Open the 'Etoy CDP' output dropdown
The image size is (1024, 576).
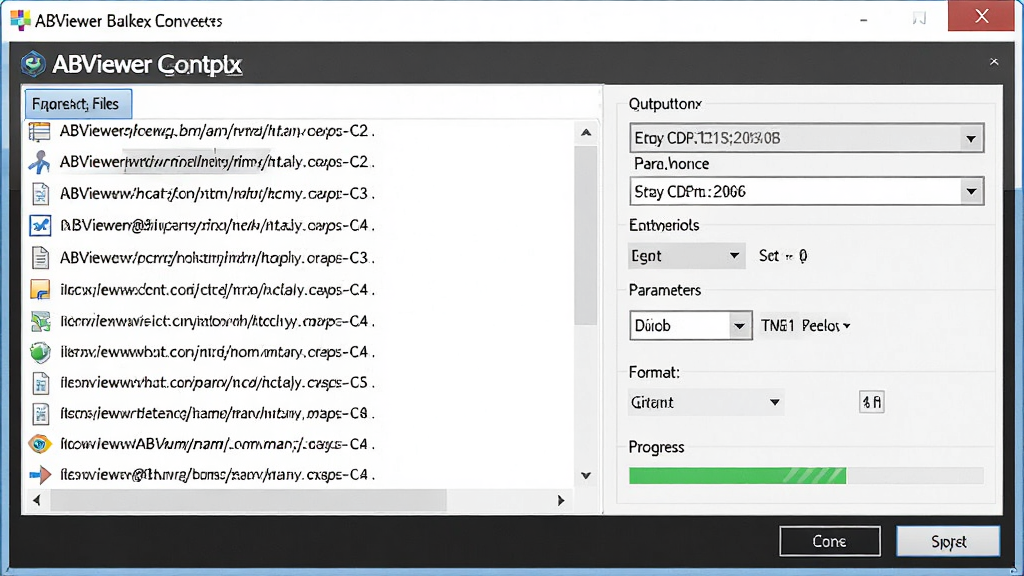[x=807, y=138]
